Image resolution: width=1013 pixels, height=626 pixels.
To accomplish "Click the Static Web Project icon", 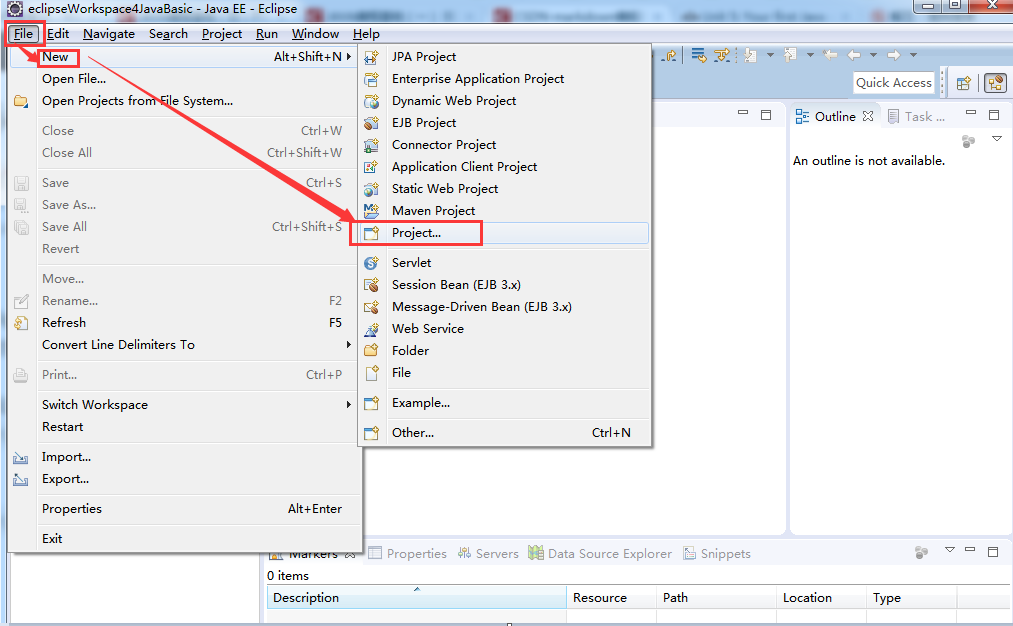I will [x=371, y=189].
